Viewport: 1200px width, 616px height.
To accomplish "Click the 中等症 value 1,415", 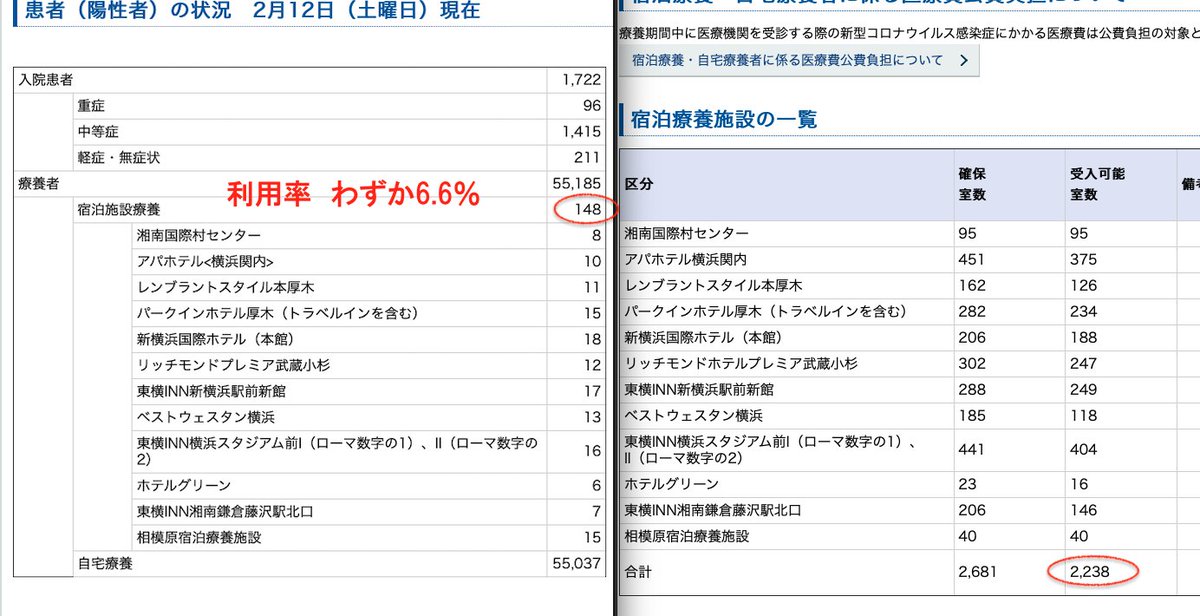I will tap(581, 131).
